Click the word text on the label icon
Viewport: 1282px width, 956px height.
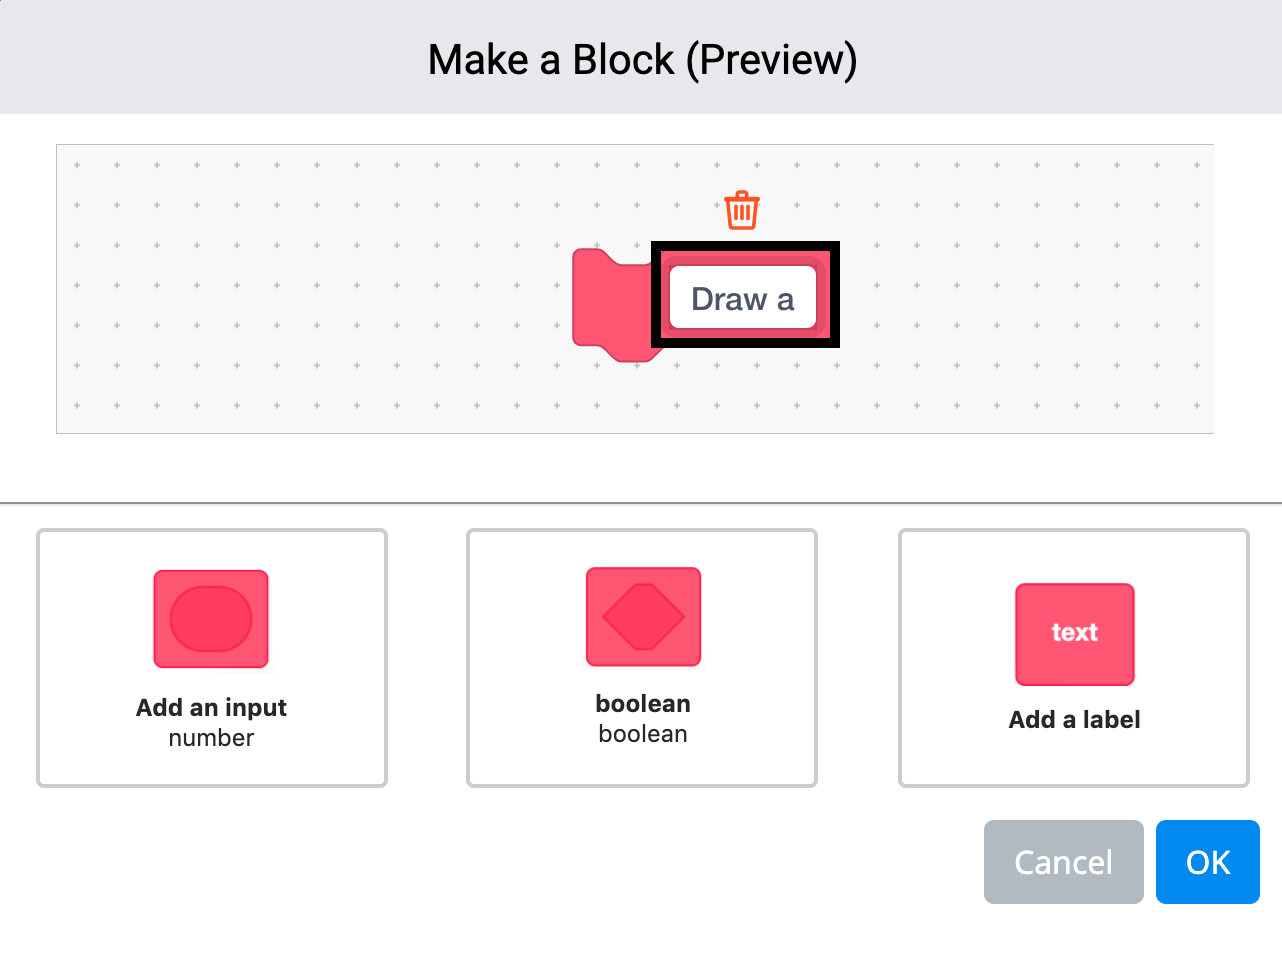point(1074,634)
